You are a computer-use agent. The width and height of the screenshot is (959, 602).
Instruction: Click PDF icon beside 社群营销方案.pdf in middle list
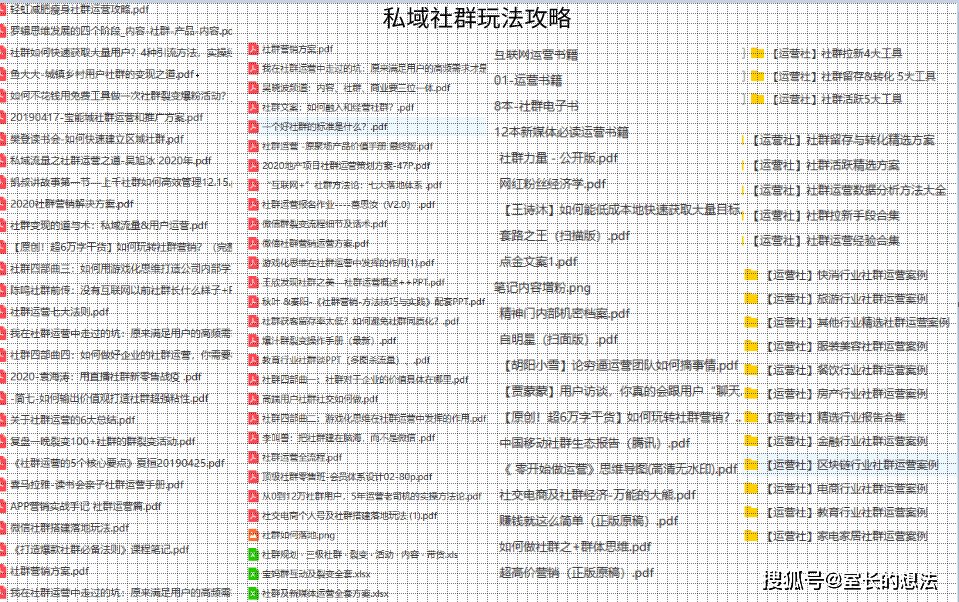tap(253, 49)
